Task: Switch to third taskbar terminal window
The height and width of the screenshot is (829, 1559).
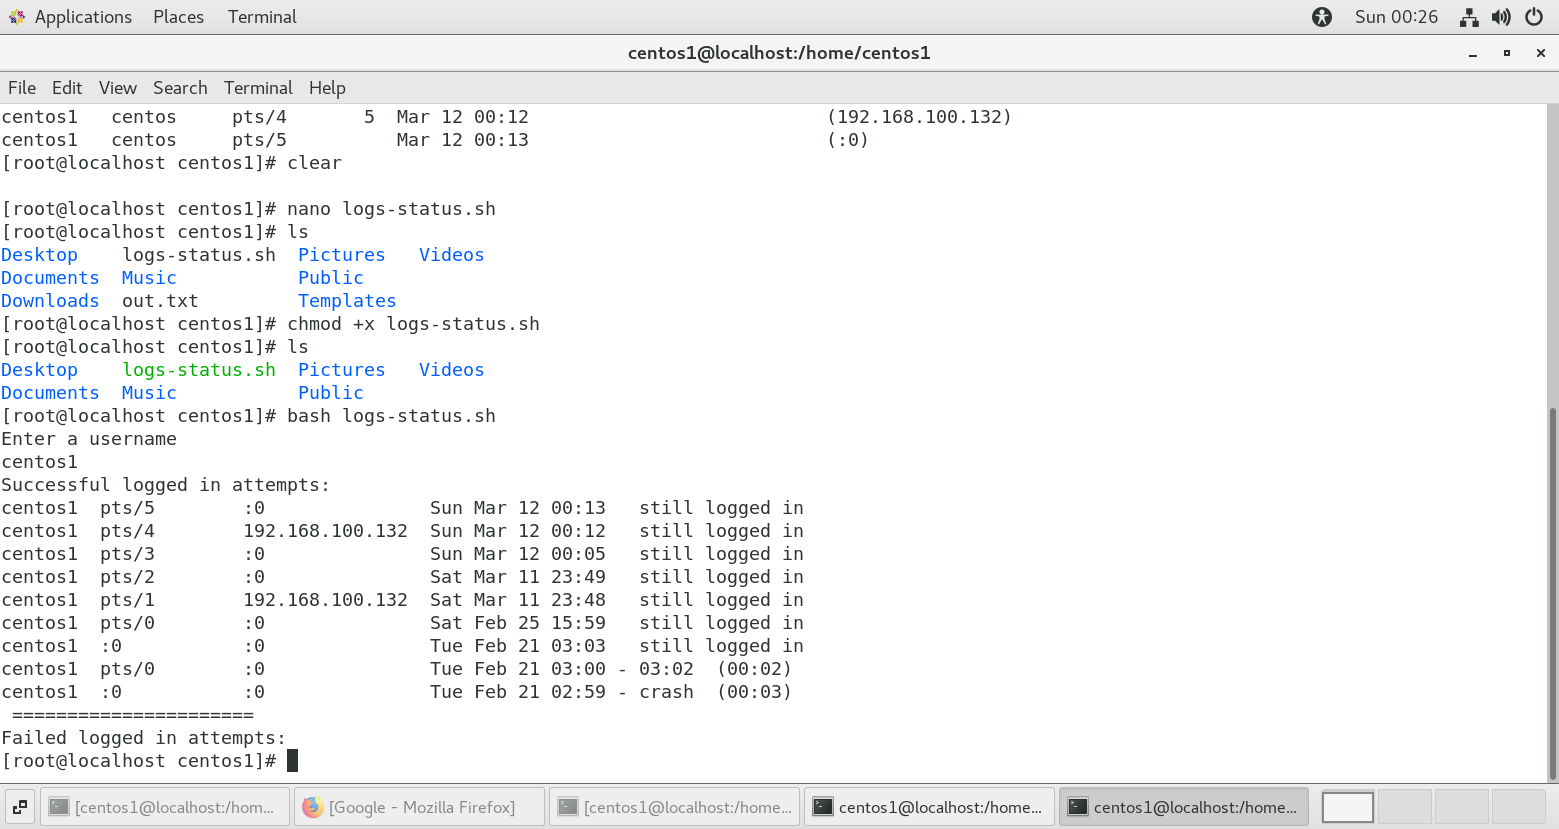Action: [x=675, y=807]
